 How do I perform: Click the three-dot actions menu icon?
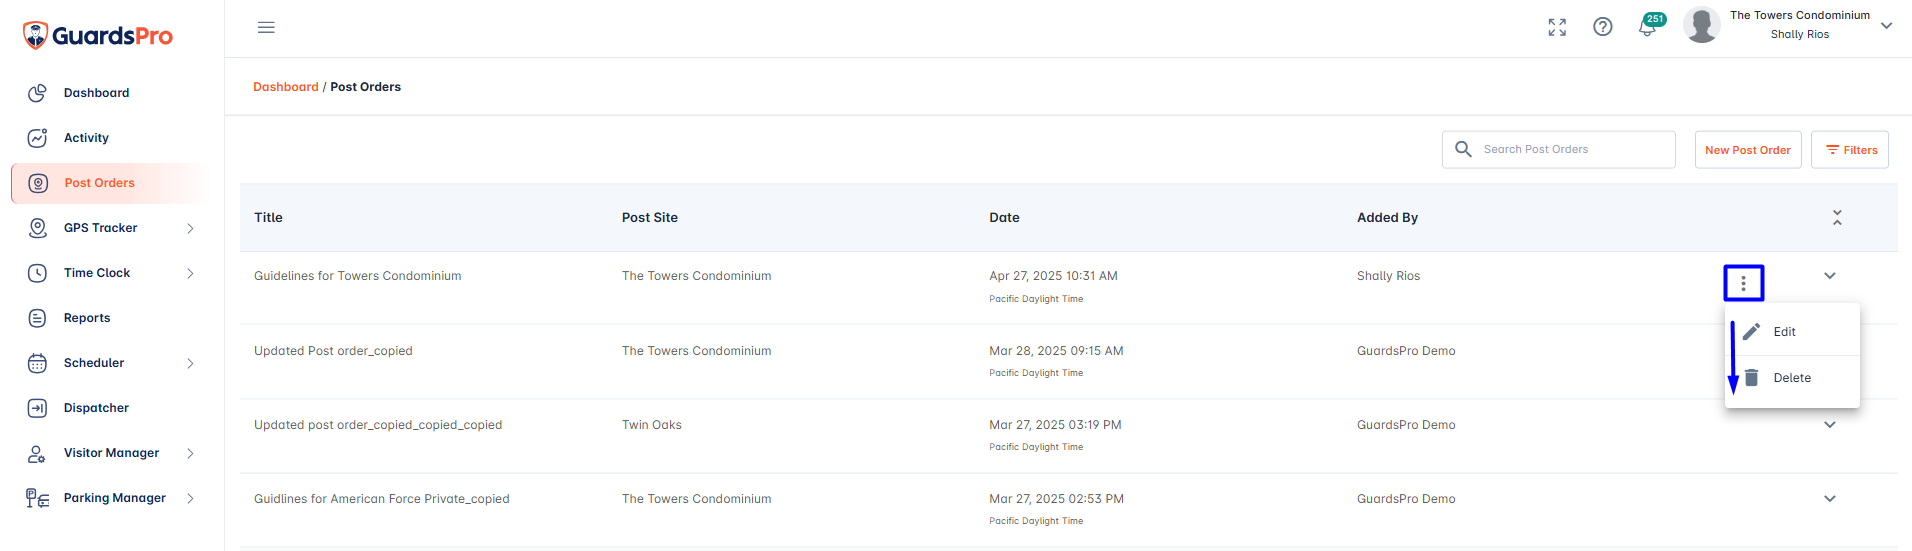click(1743, 283)
